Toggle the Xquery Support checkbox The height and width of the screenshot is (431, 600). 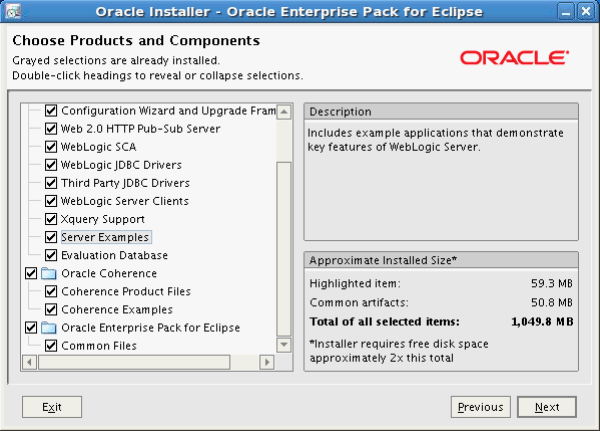pyautogui.click(x=51, y=219)
